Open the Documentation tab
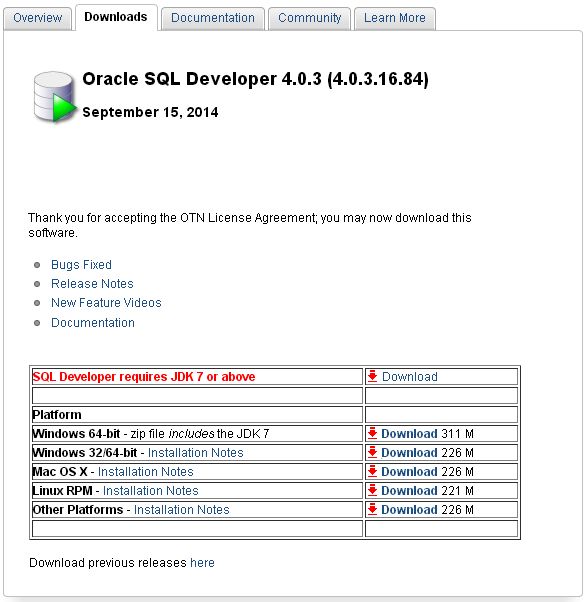Viewport: 585px width, 602px height. click(213, 18)
